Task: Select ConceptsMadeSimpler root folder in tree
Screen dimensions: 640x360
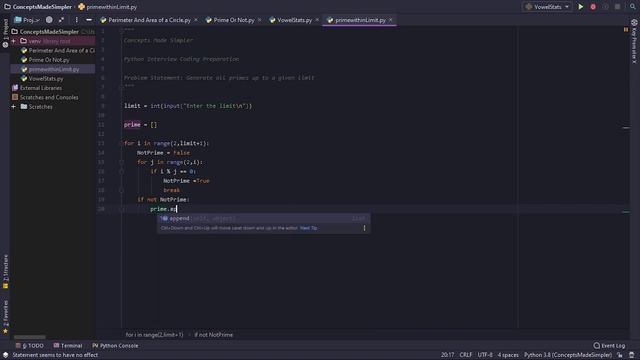Action: coord(53,31)
